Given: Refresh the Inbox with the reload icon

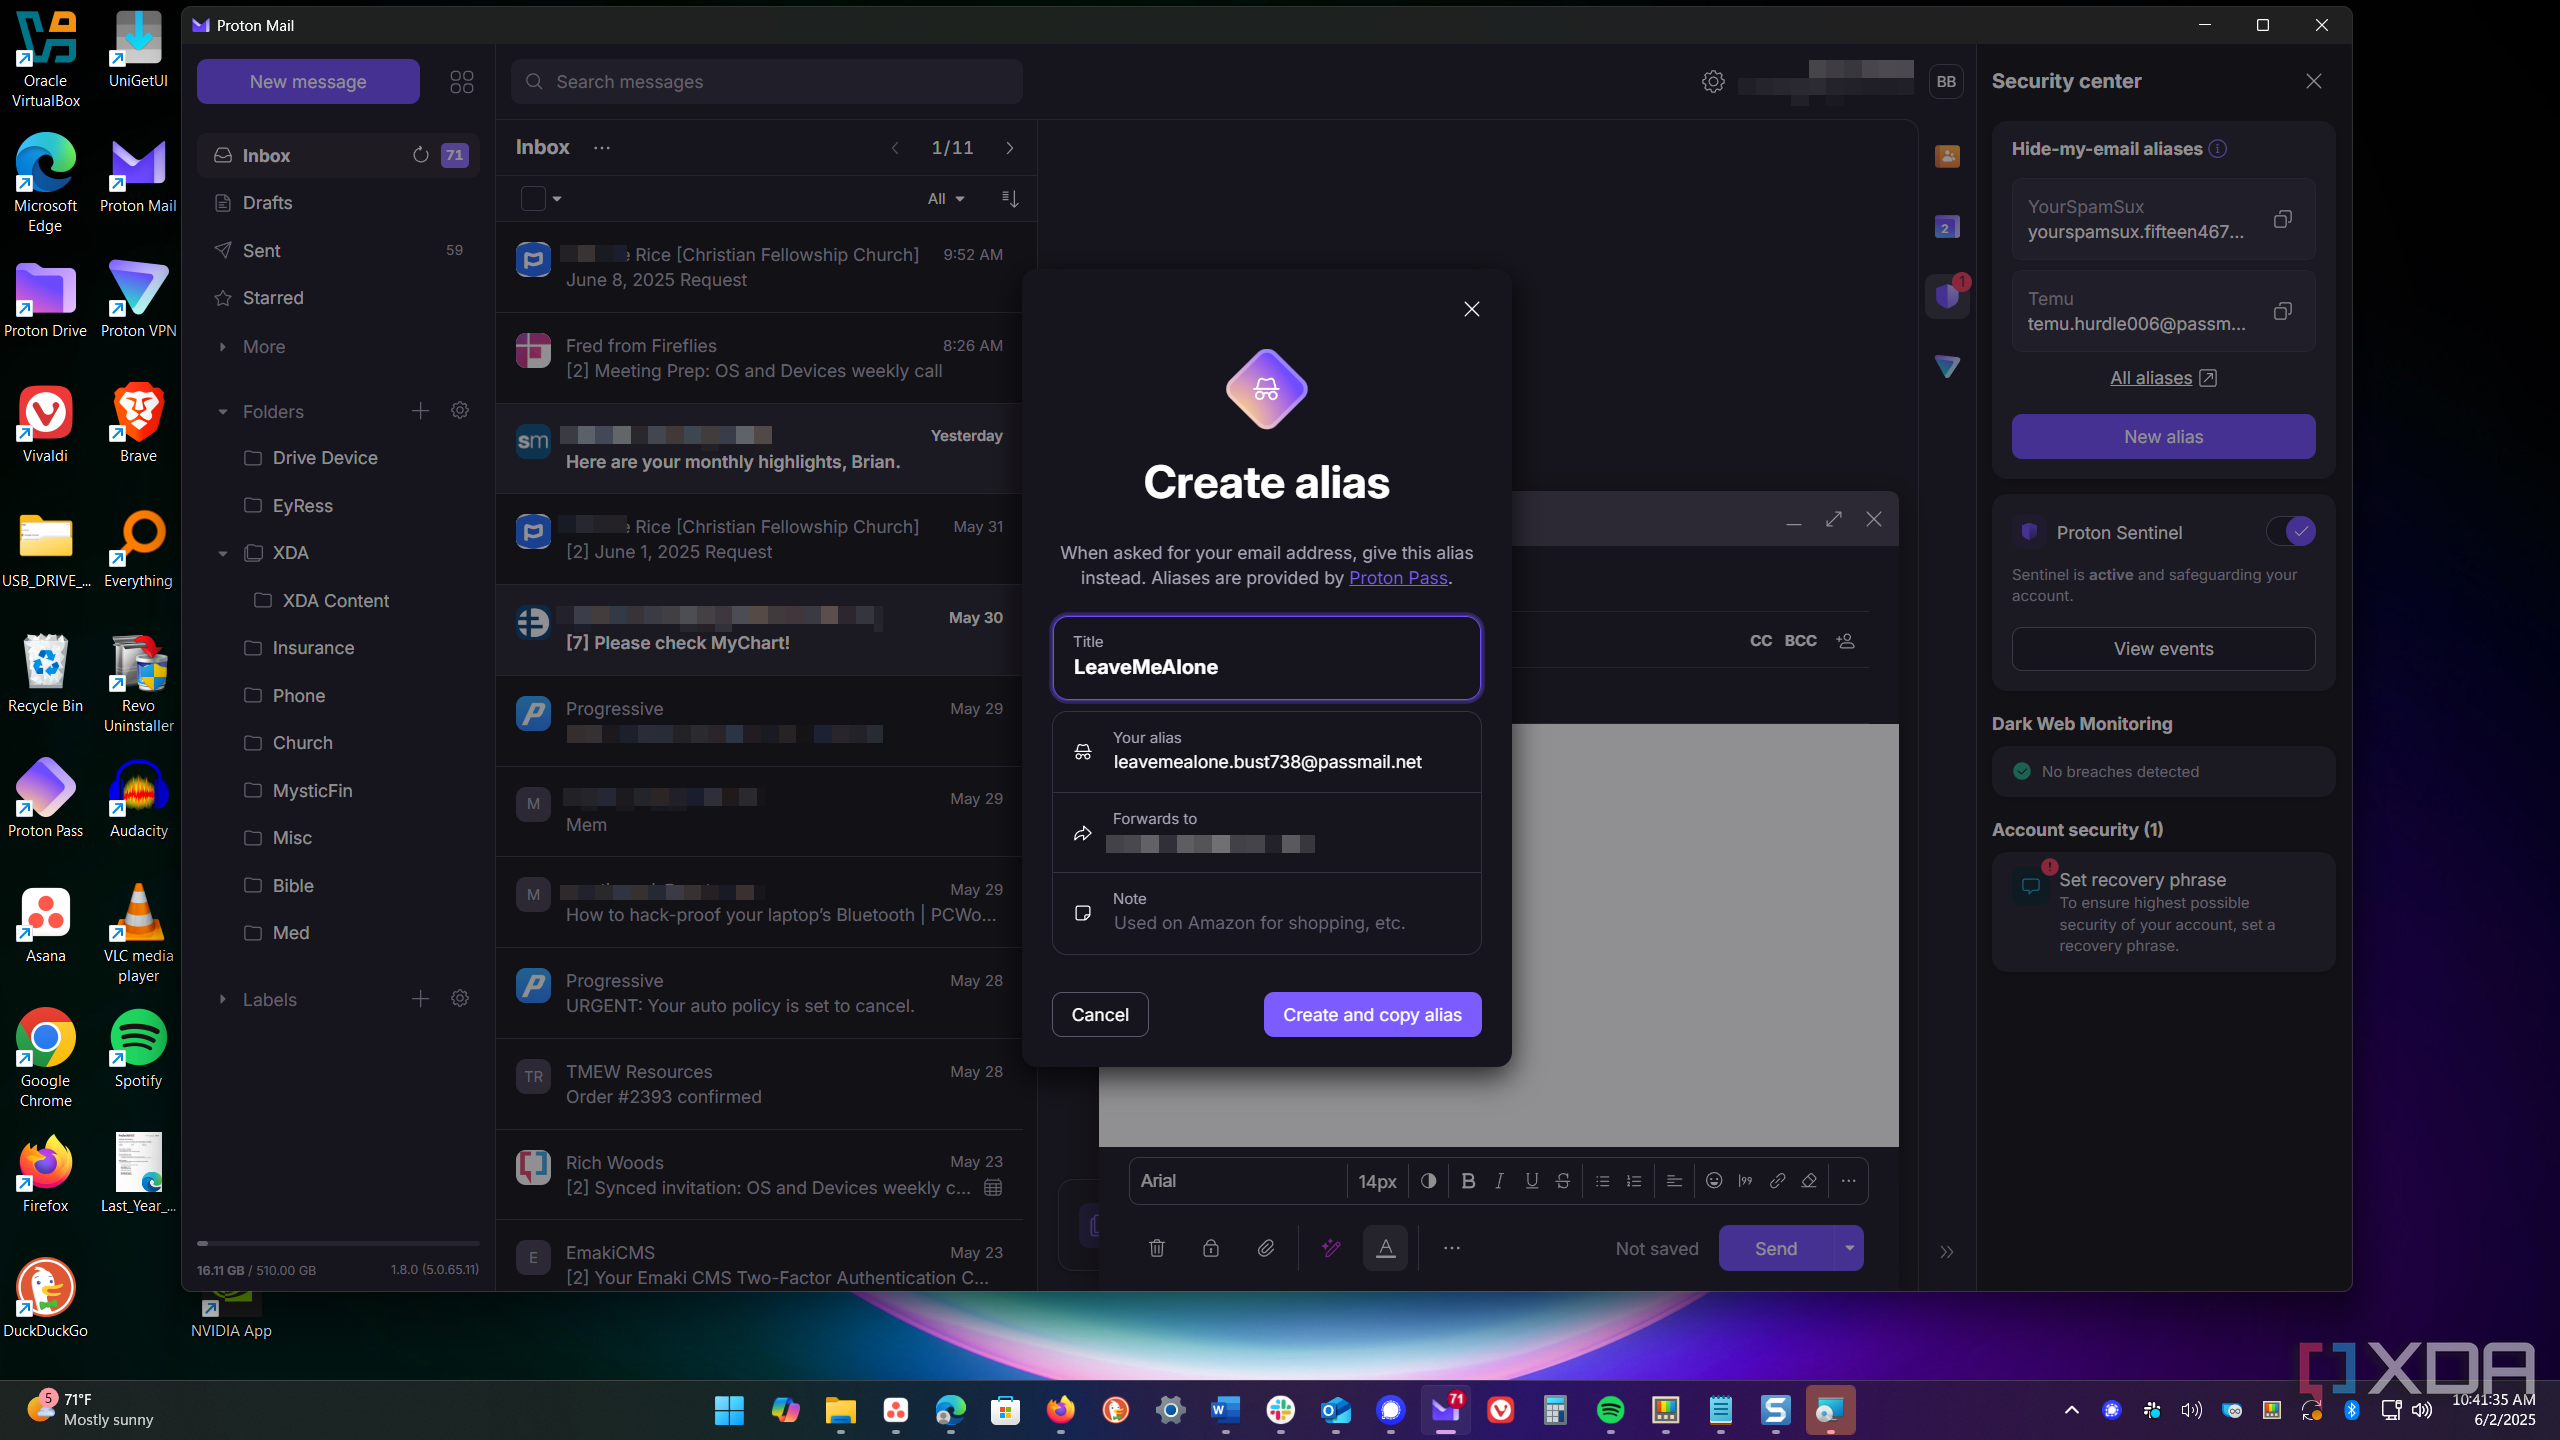Looking at the screenshot, I should coord(420,155).
